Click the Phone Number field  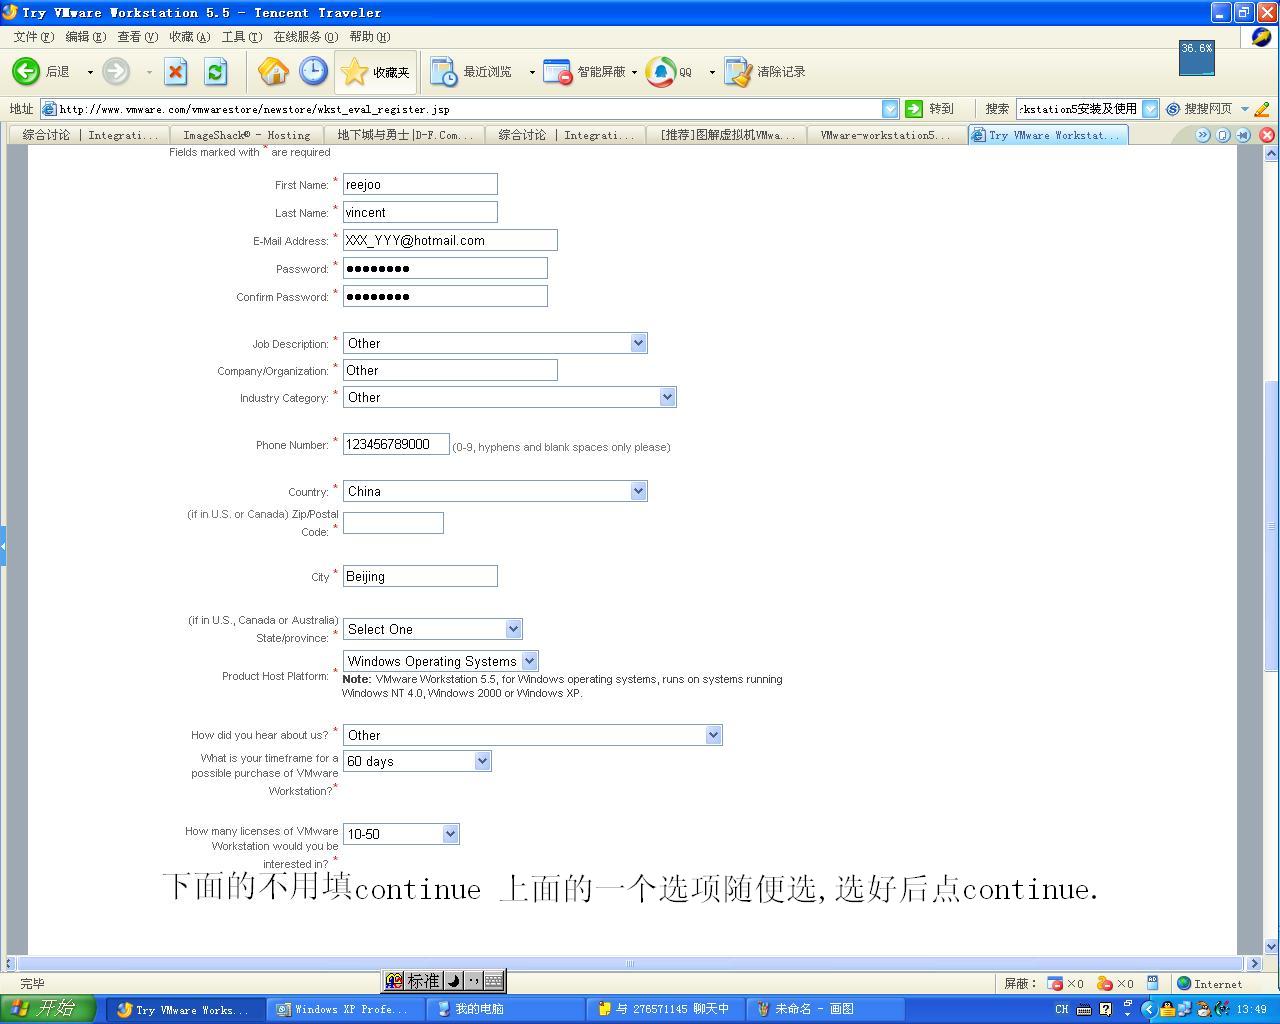(396, 444)
